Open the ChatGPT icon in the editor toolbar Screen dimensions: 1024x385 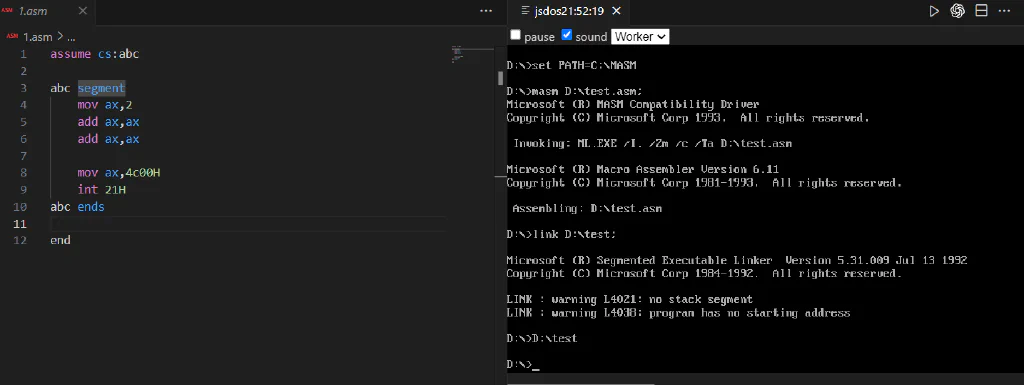[957, 11]
